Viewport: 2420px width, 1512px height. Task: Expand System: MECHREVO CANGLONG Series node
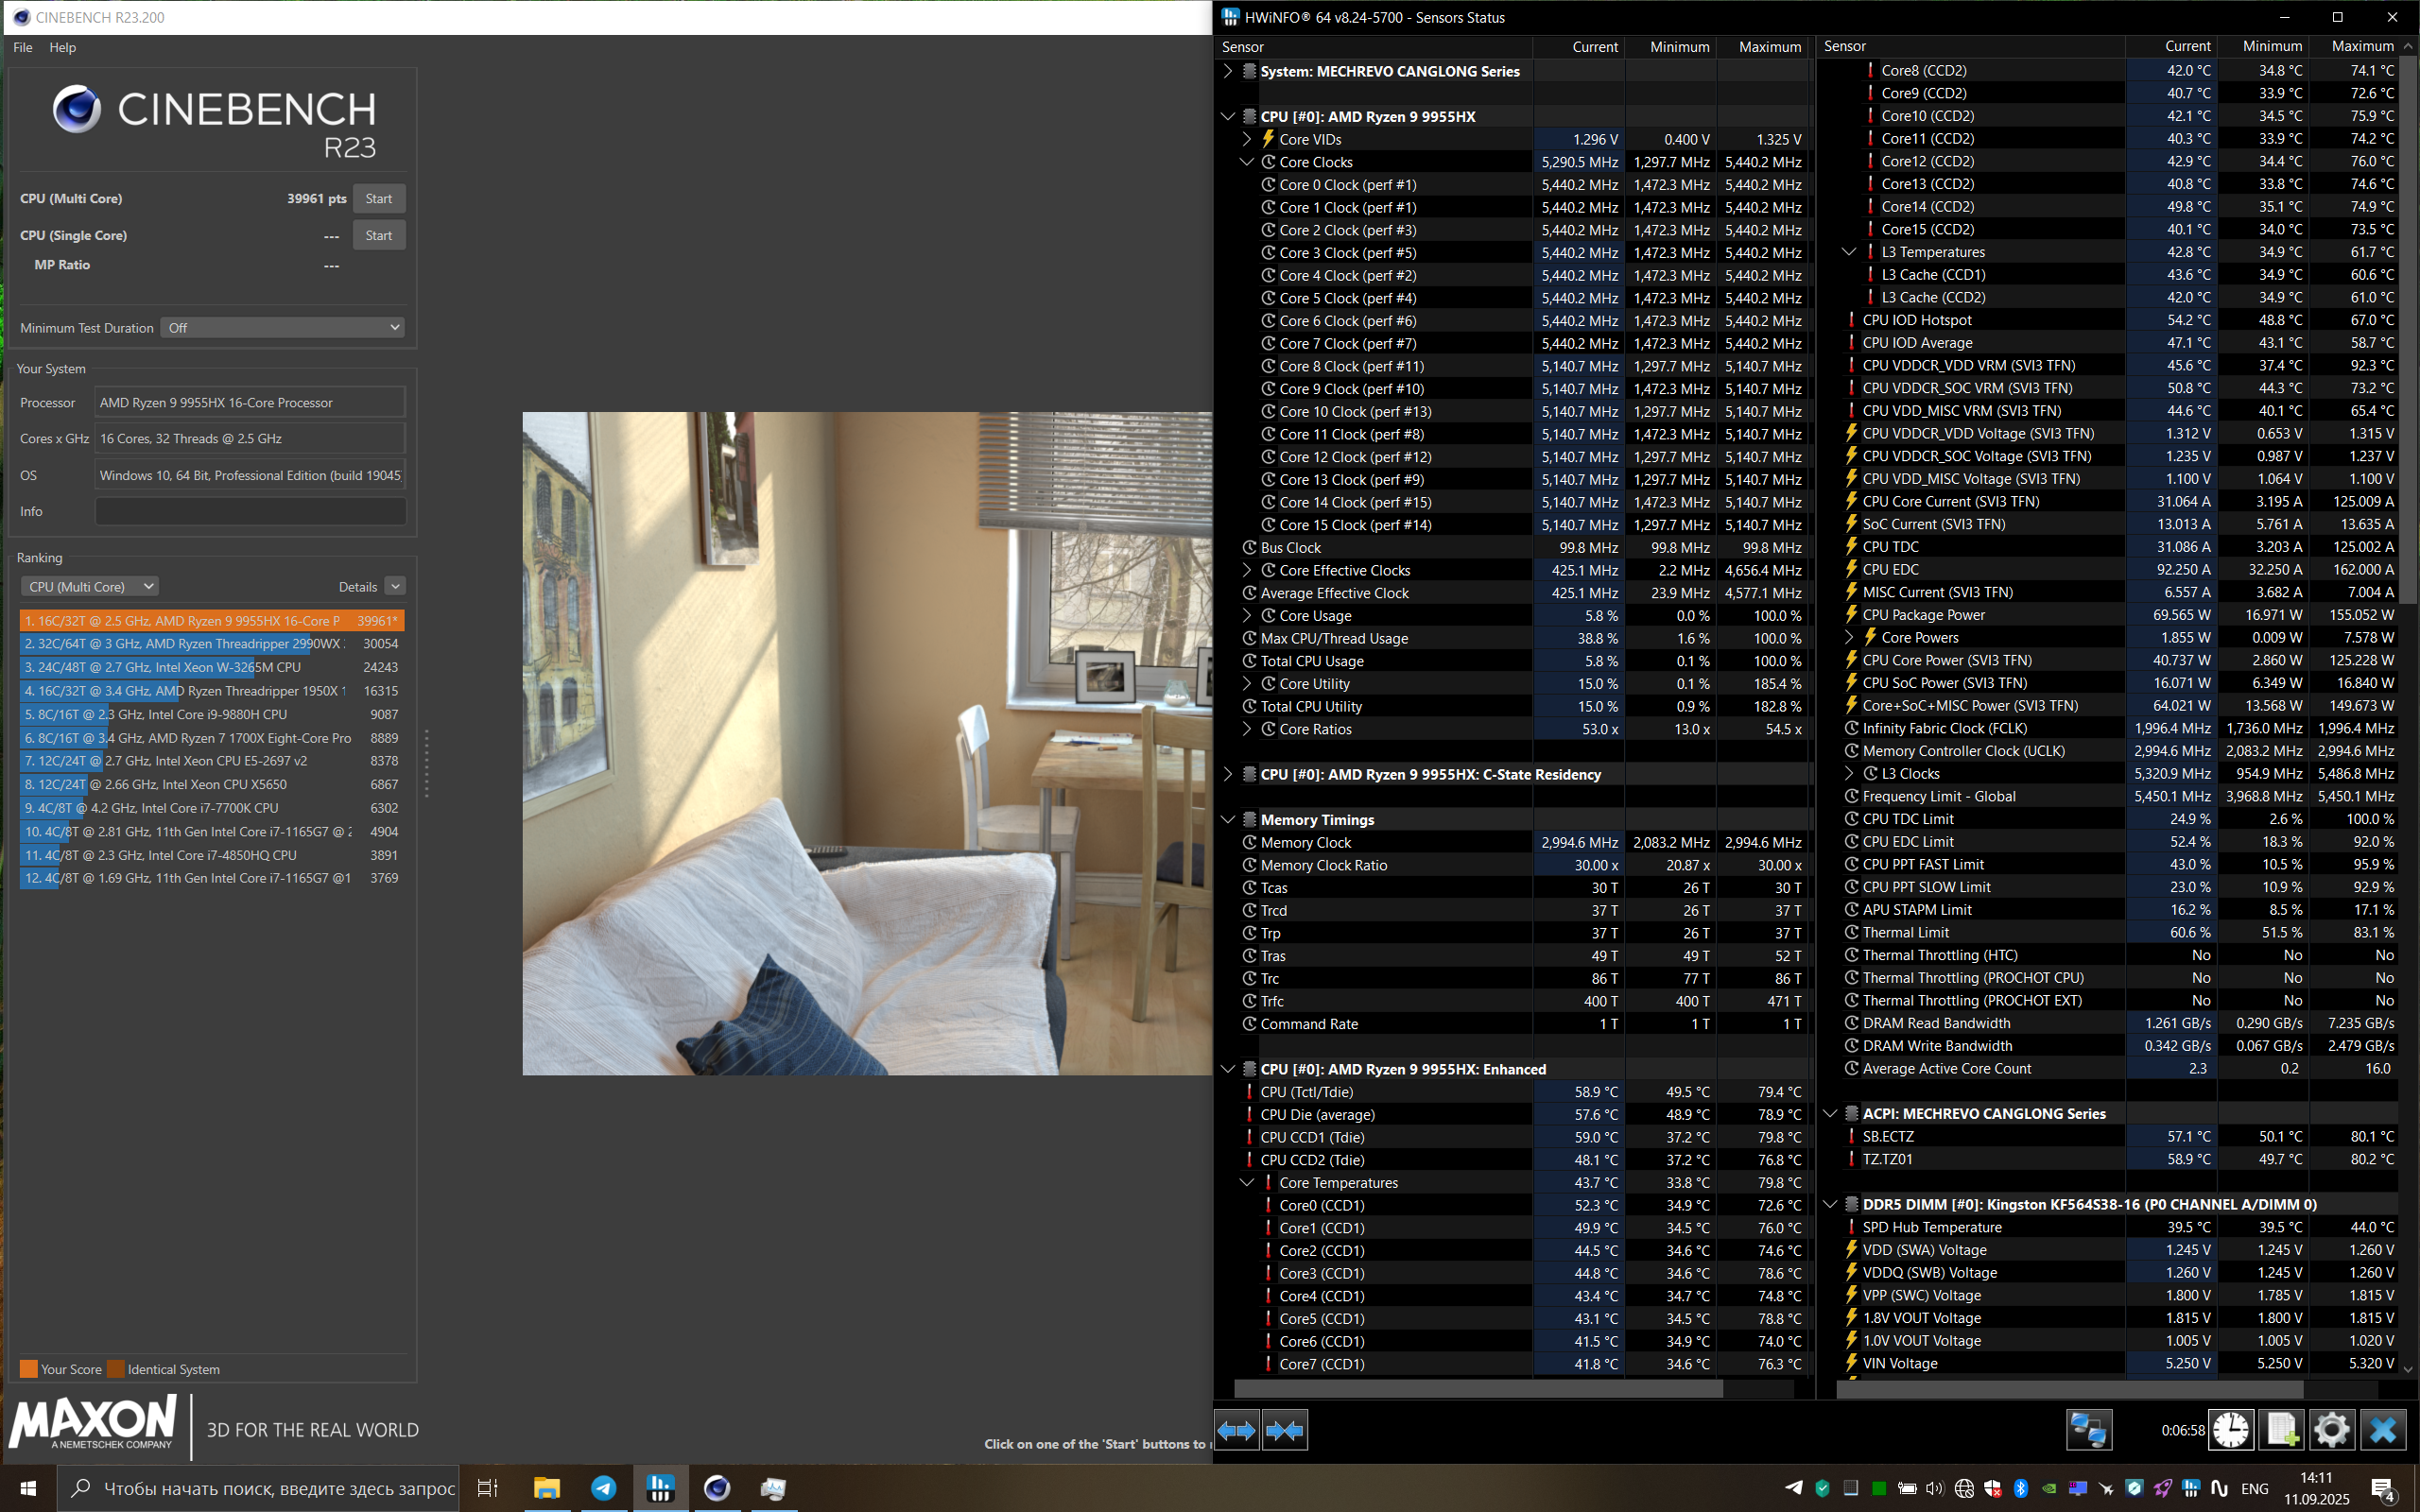click(1228, 71)
